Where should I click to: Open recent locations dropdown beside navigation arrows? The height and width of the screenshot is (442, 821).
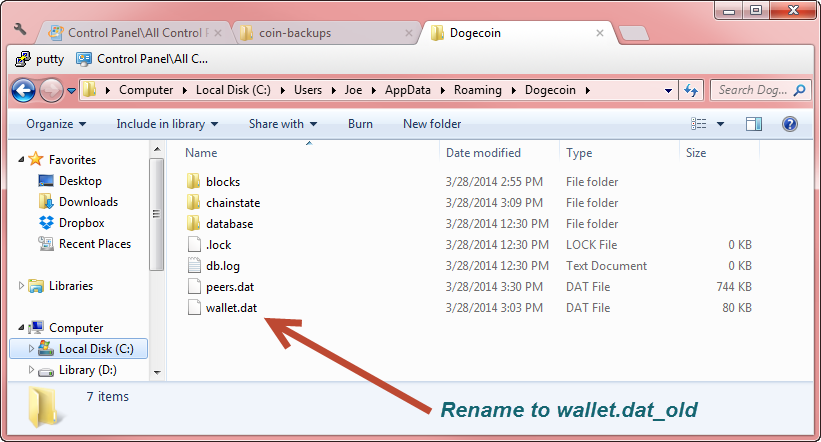tap(72, 91)
